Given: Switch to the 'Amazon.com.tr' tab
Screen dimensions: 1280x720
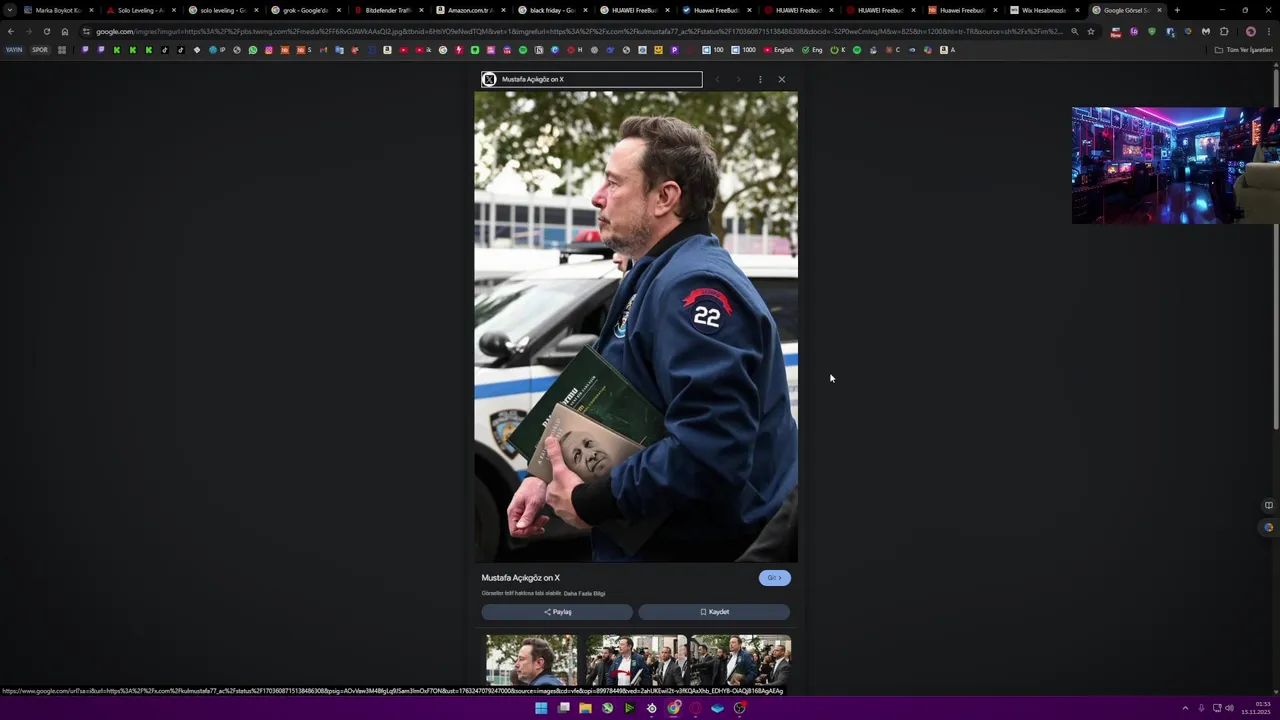Looking at the screenshot, I should [x=468, y=10].
